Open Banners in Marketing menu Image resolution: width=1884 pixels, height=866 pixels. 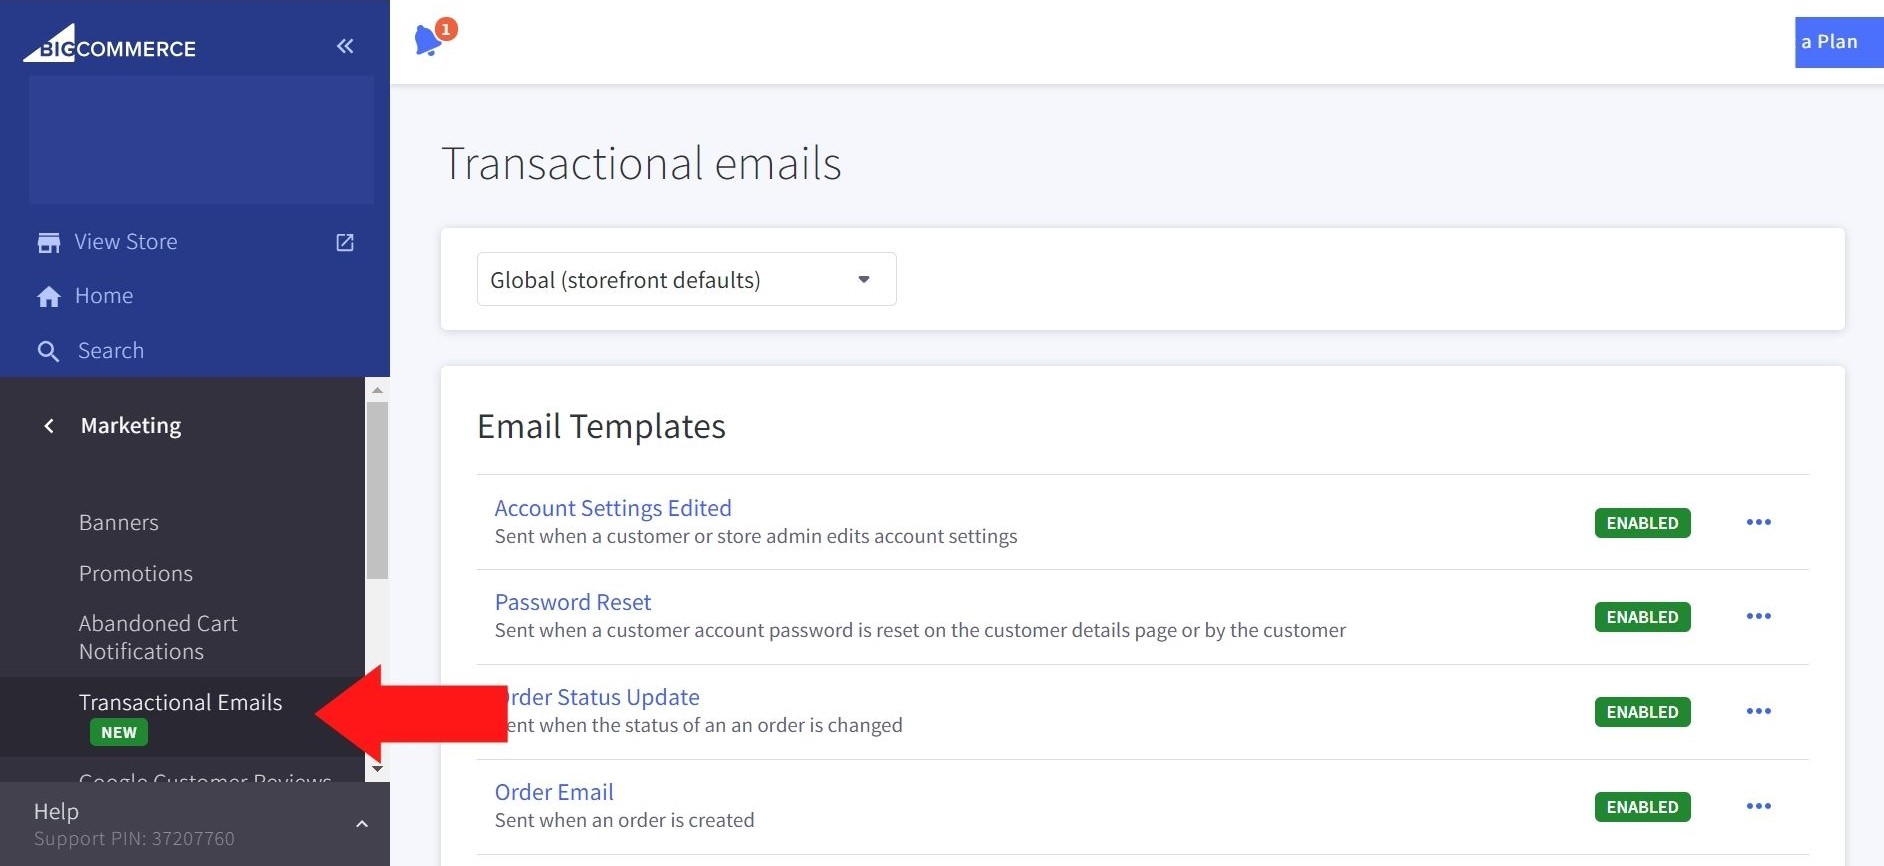tap(119, 523)
